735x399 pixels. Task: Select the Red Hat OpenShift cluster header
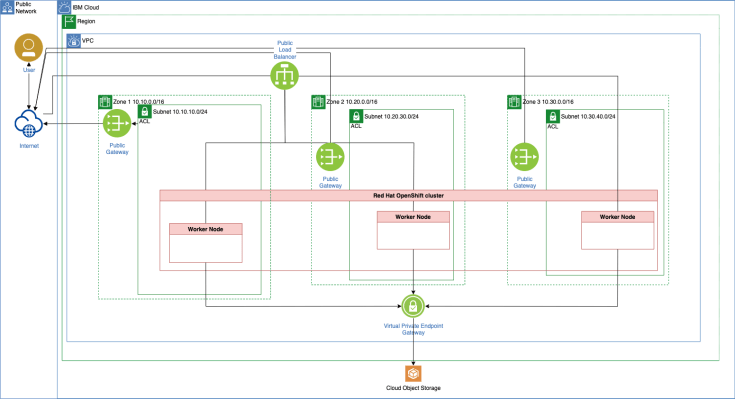(x=408, y=196)
